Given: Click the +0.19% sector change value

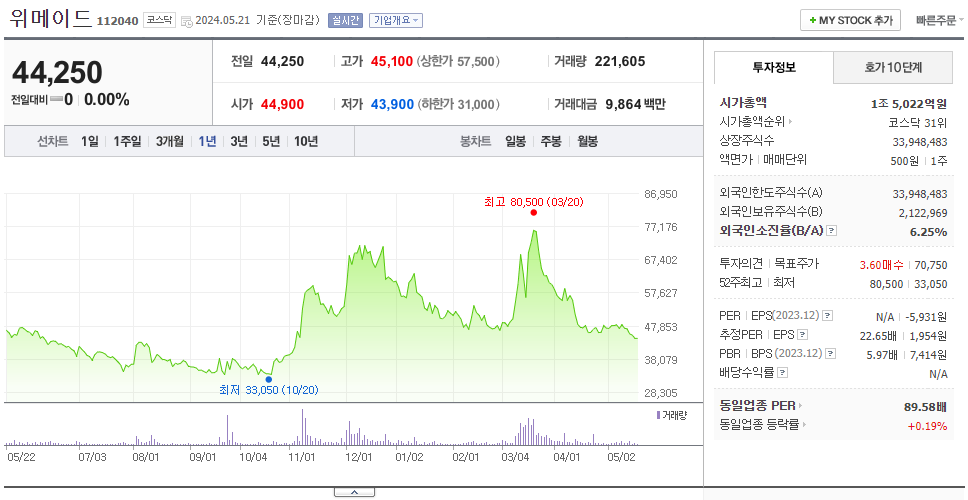Looking at the screenshot, I should 927,425.
